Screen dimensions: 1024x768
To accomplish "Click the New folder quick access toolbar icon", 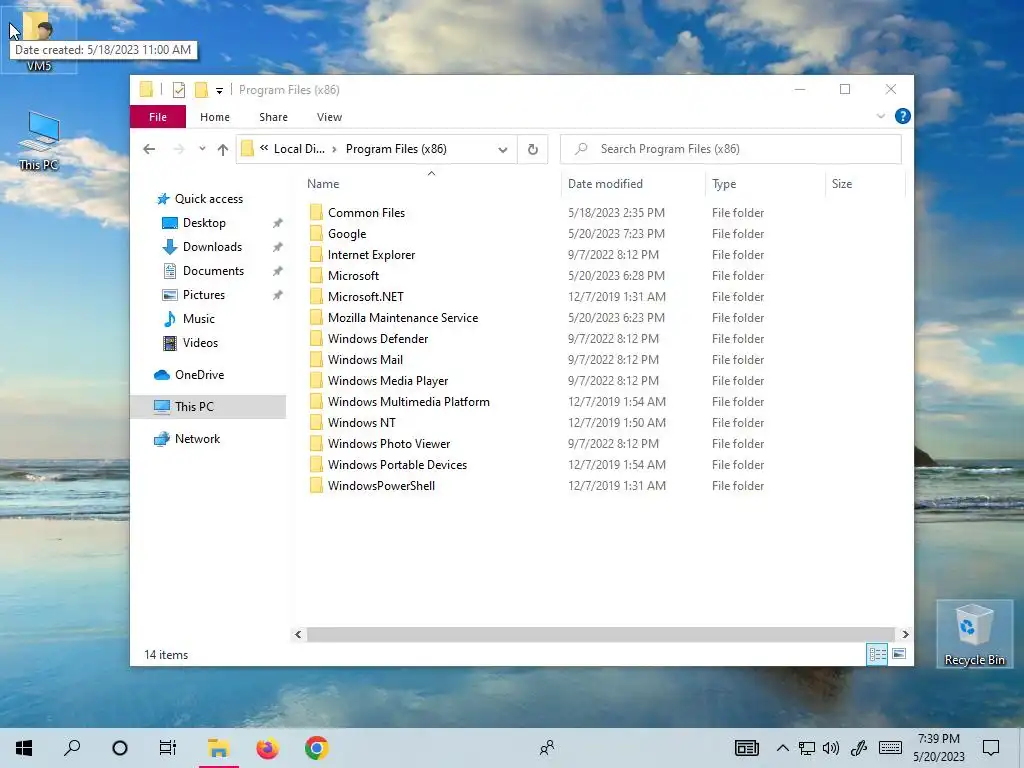I will pyautogui.click(x=201, y=90).
